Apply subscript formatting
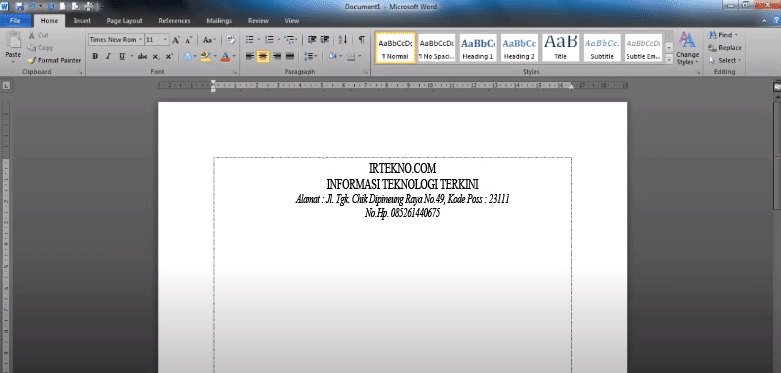 [x=156, y=56]
